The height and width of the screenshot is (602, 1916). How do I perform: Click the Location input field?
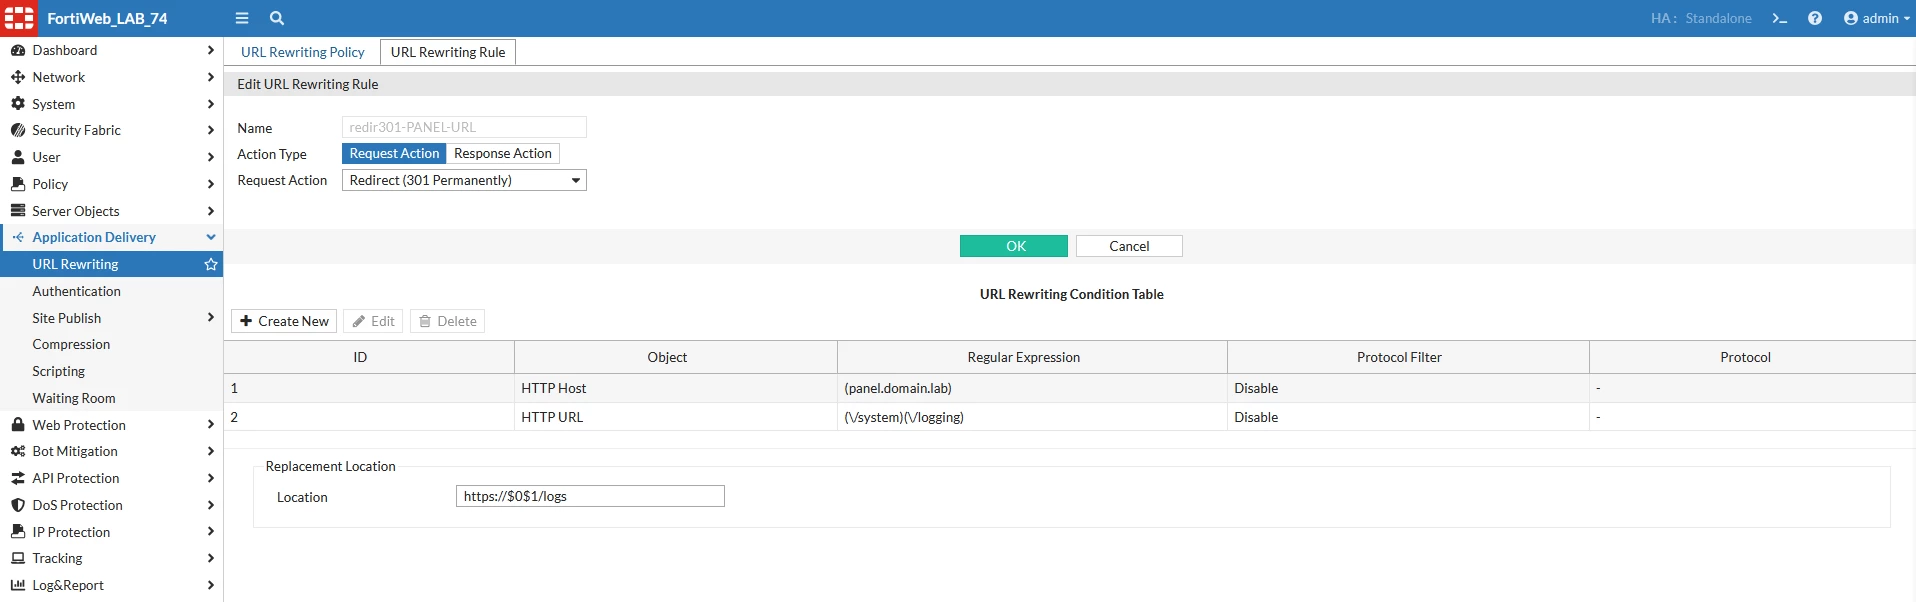(x=590, y=496)
